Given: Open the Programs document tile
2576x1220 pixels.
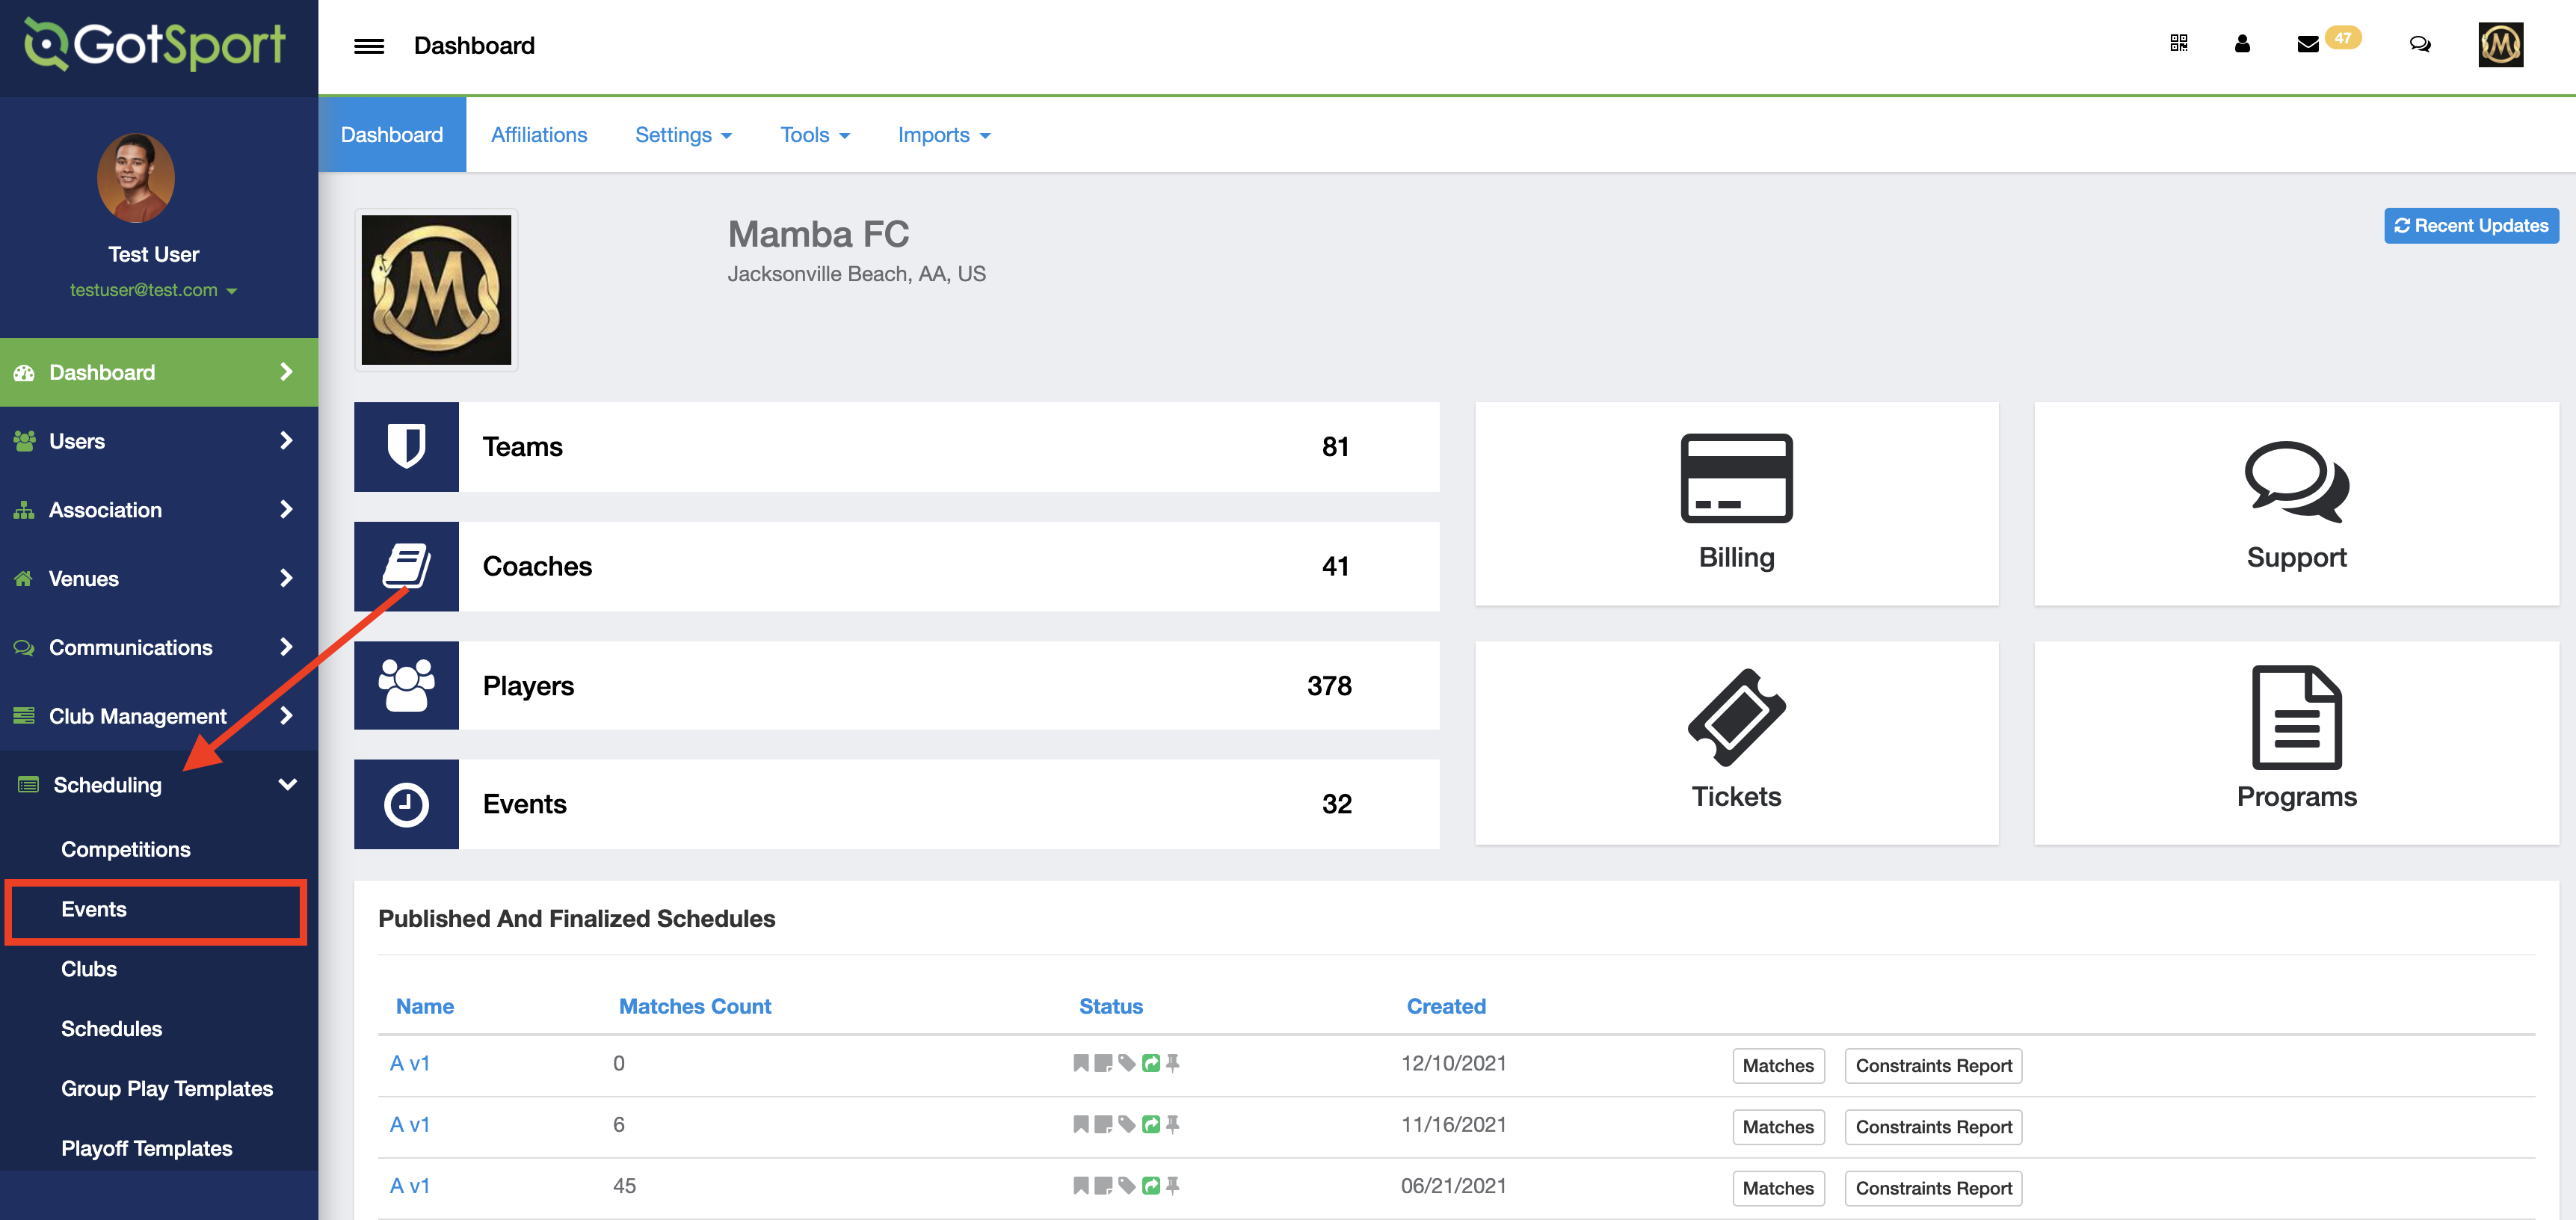Looking at the screenshot, I should click(2296, 742).
